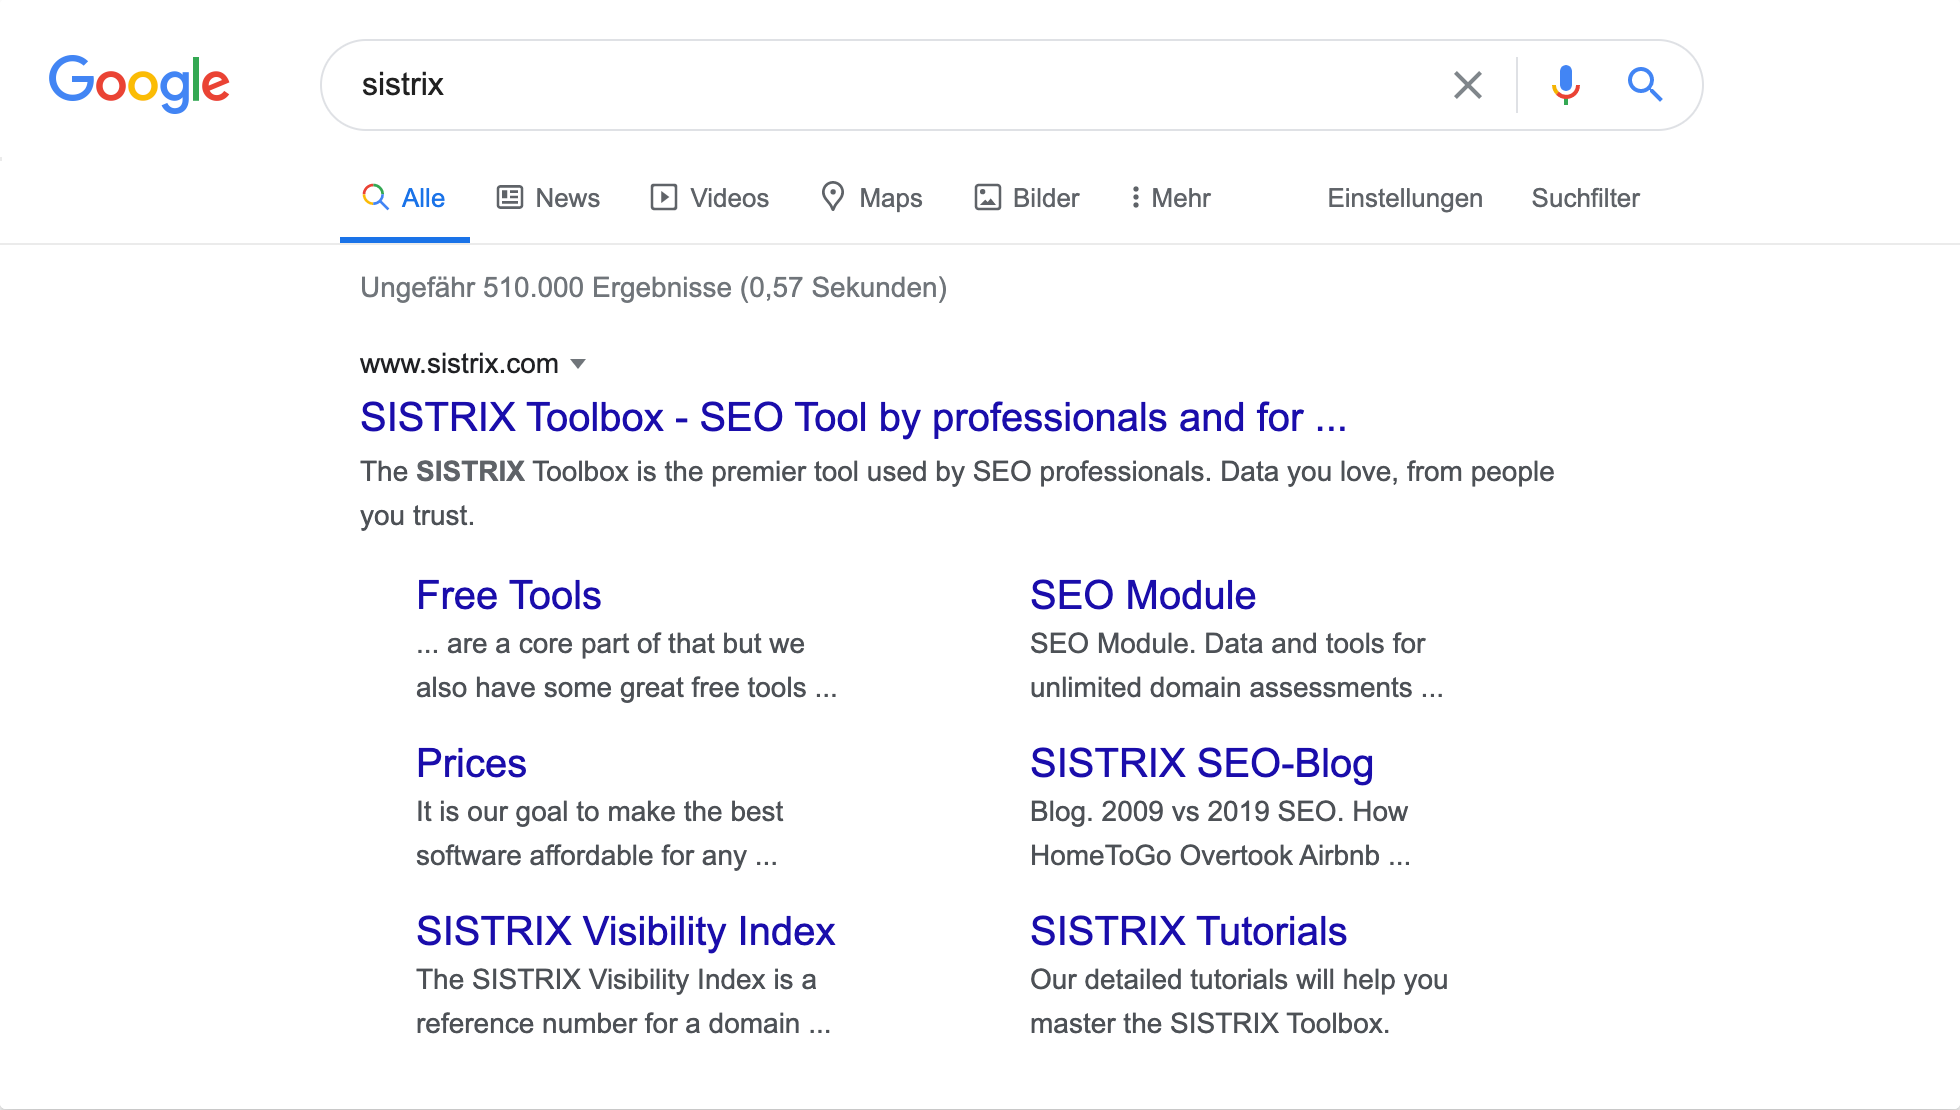Click the Free Tools sublink
The height and width of the screenshot is (1110, 1960).
pyautogui.click(x=510, y=593)
